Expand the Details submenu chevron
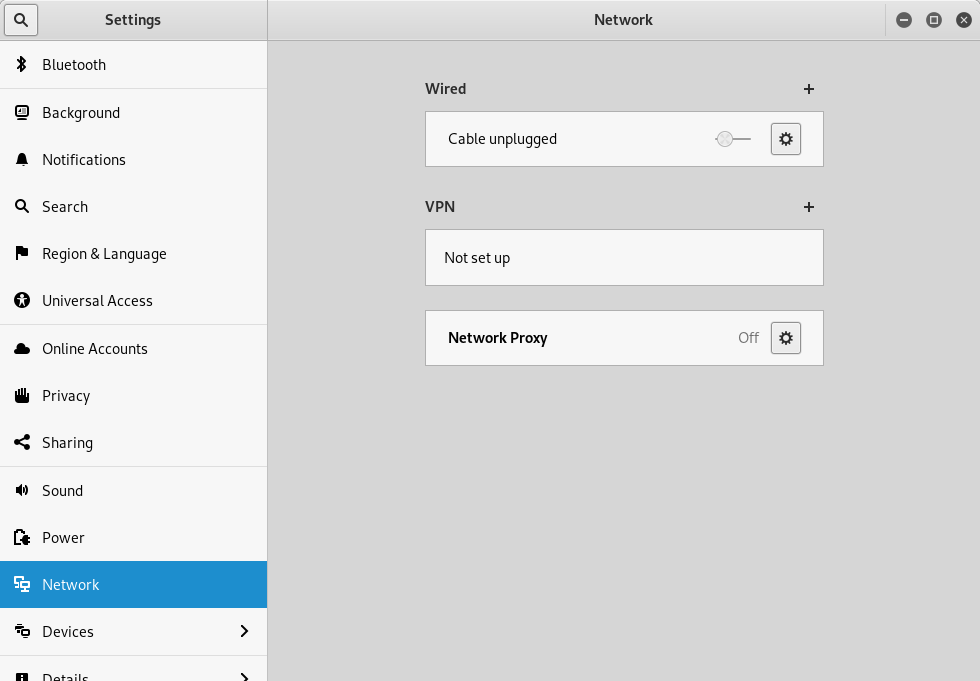This screenshot has height=681, width=980. point(245,676)
